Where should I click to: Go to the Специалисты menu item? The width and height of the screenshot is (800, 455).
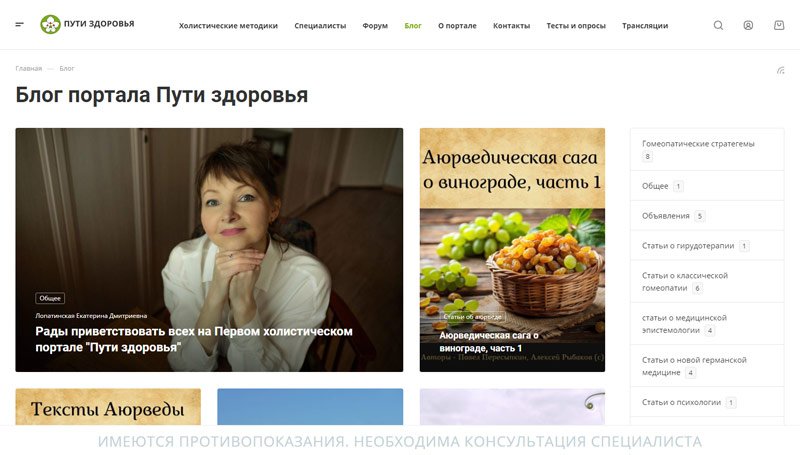(320, 26)
